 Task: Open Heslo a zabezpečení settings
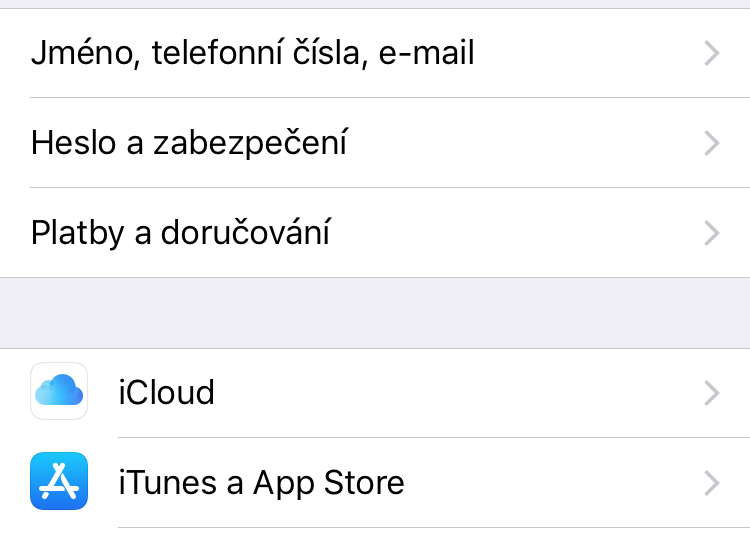coord(189,143)
